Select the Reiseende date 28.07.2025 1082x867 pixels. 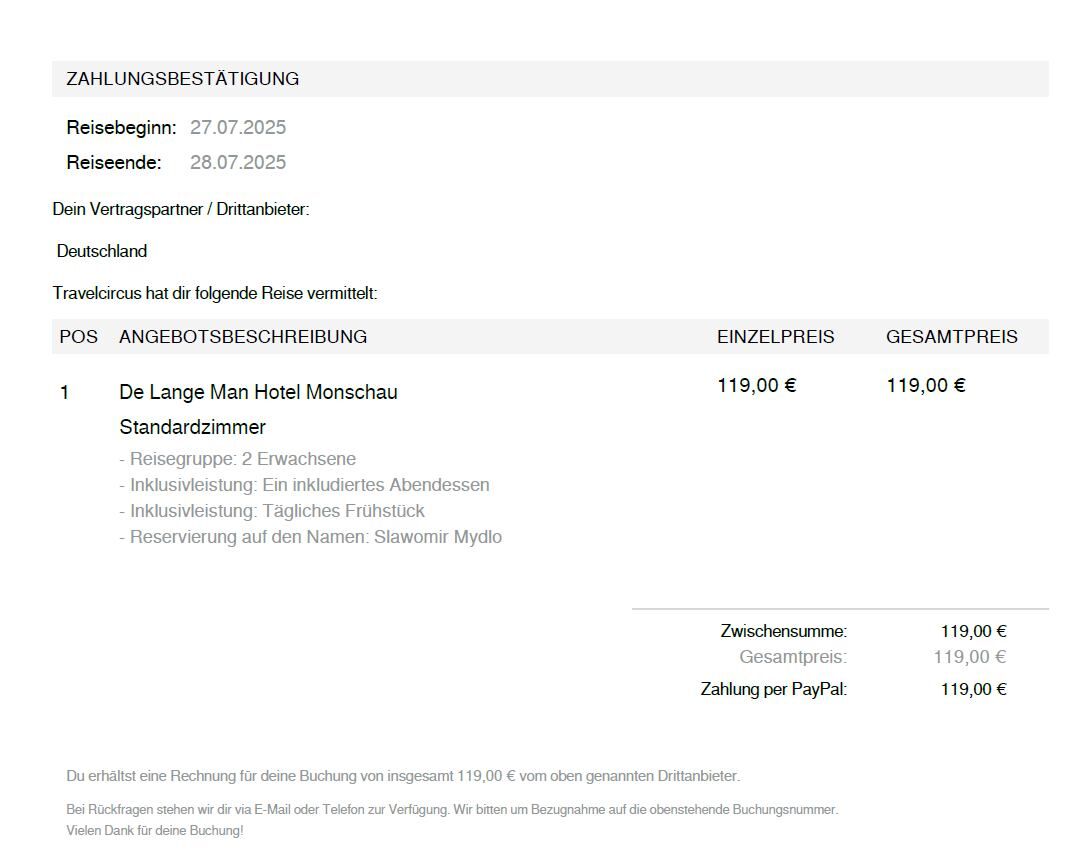click(x=237, y=162)
